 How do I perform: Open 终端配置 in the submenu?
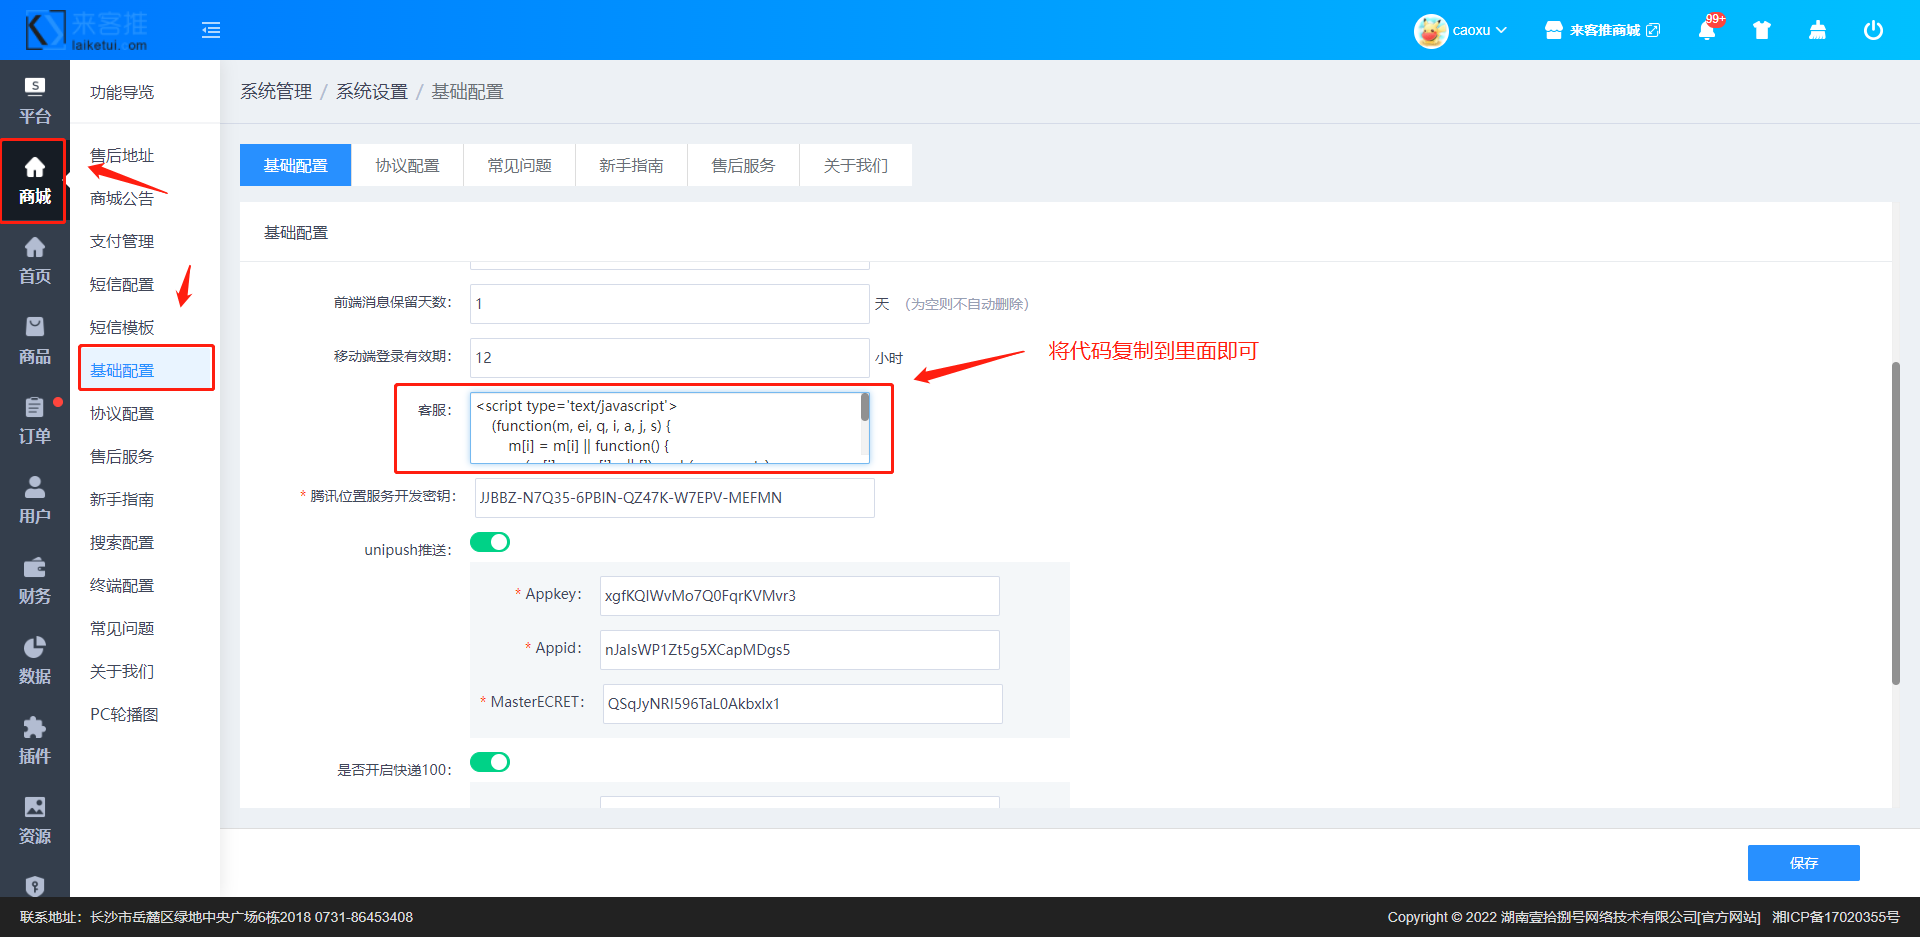click(122, 585)
